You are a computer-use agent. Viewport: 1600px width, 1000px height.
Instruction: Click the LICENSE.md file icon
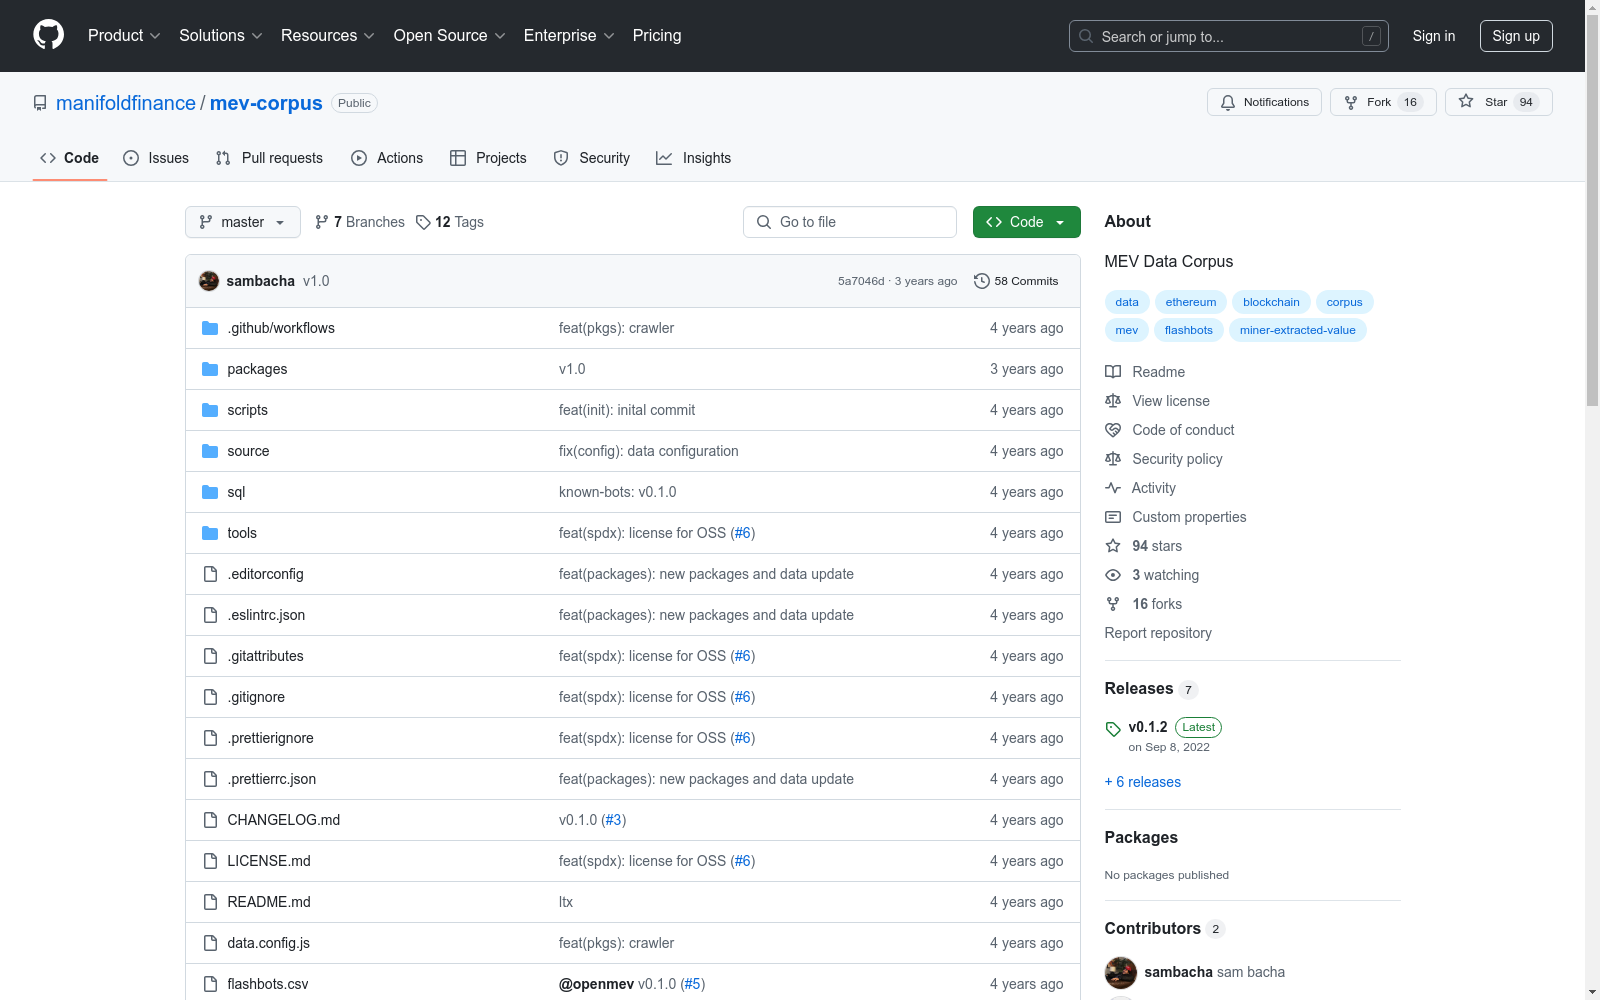[210, 861]
